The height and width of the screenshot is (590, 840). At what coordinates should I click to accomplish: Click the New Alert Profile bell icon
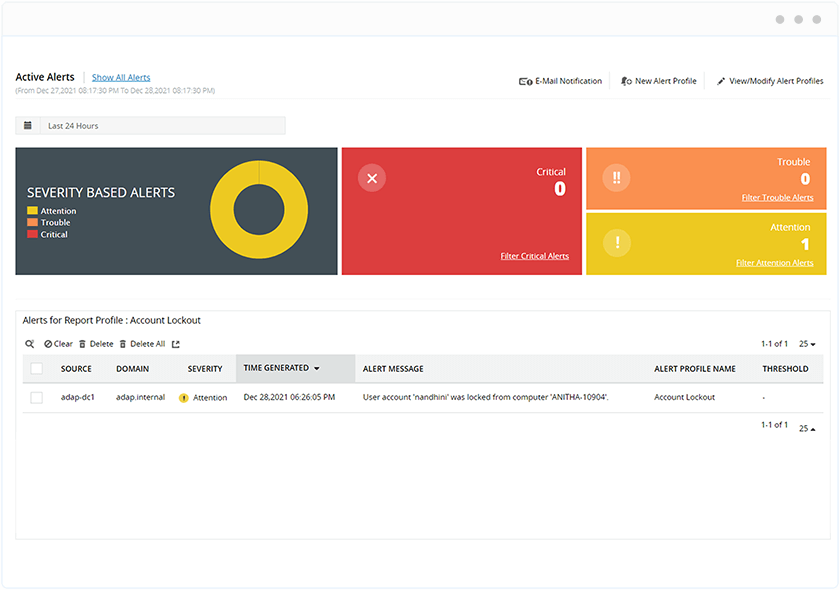point(626,81)
